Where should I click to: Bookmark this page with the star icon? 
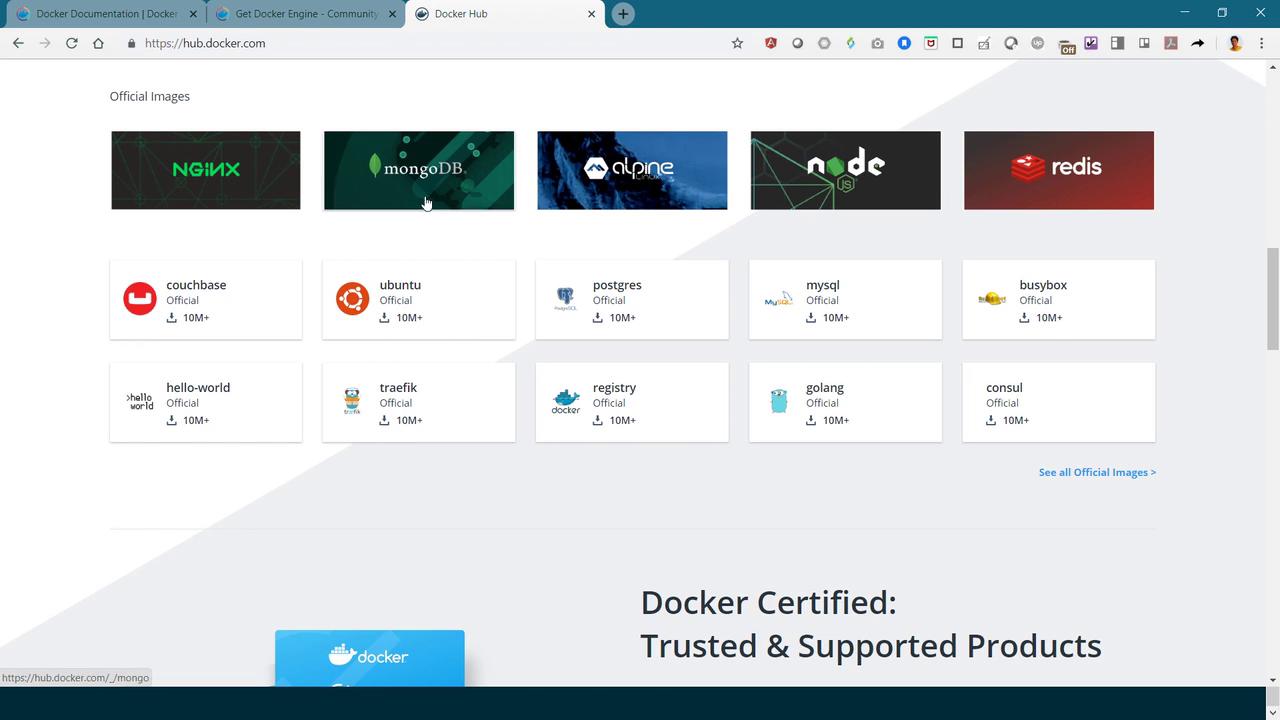pyautogui.click(x=738, y=43)
